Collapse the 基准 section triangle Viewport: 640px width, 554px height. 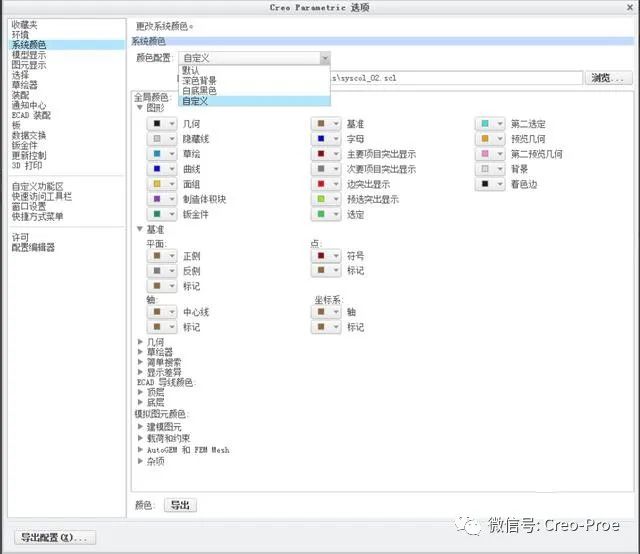(140, 229)
